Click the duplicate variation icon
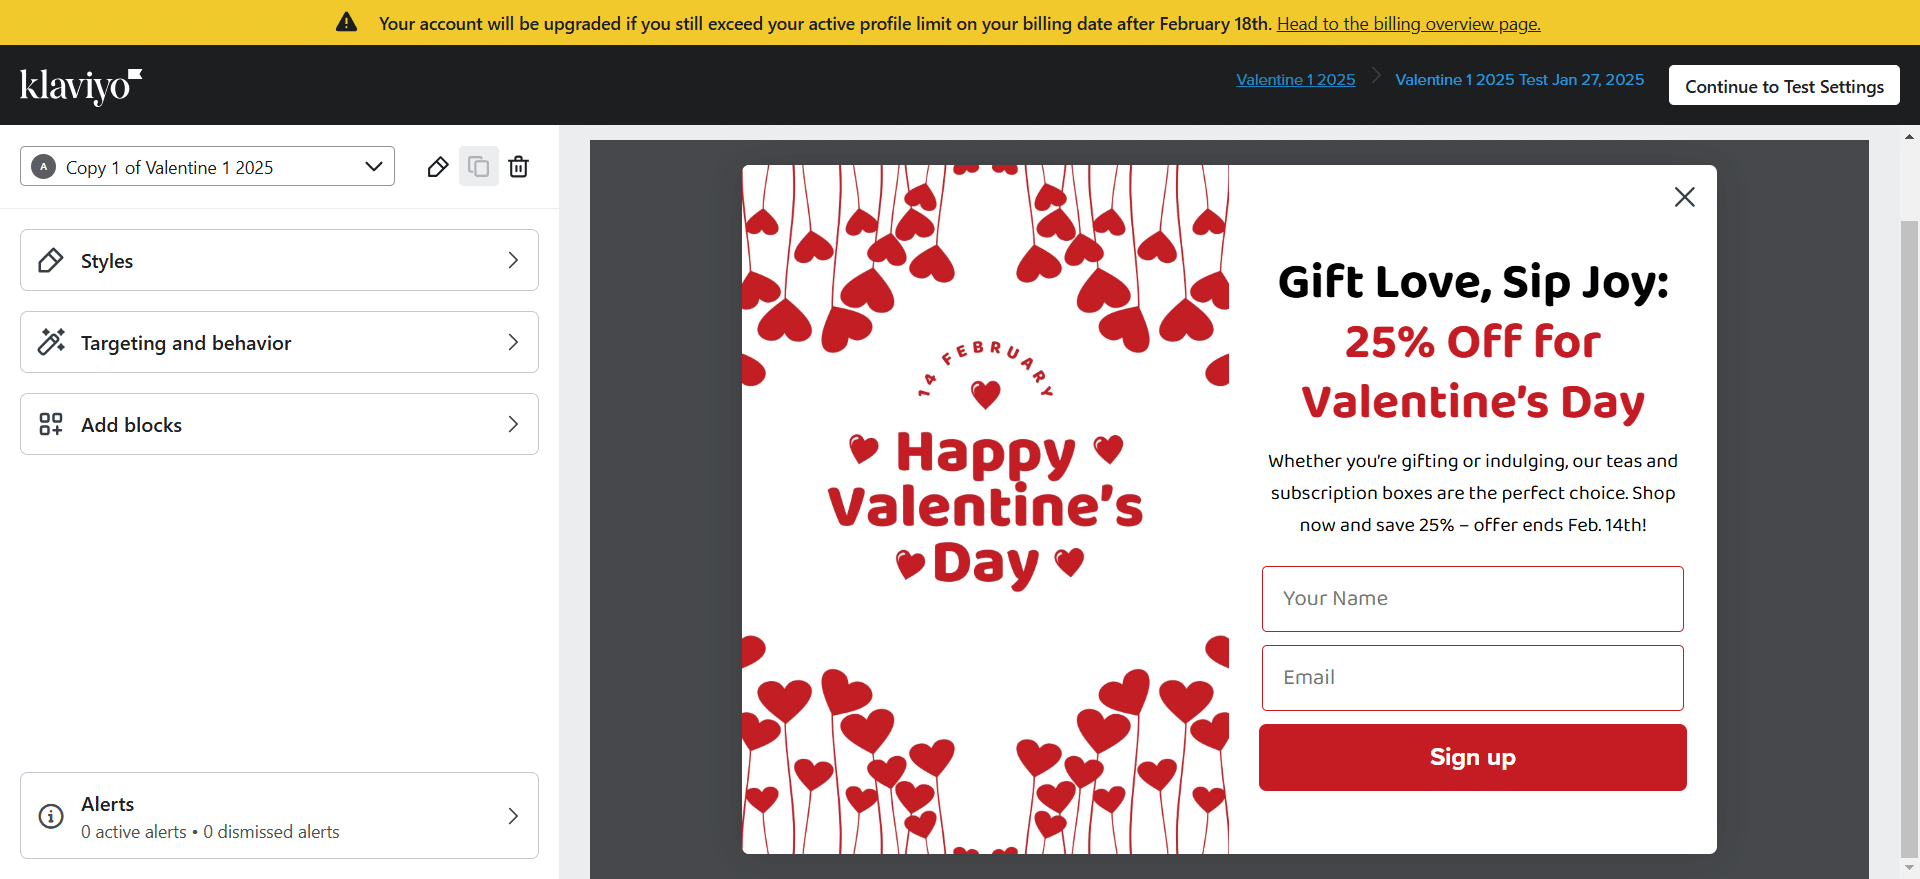The image size is (1920, 879). [x=479, y=166]
